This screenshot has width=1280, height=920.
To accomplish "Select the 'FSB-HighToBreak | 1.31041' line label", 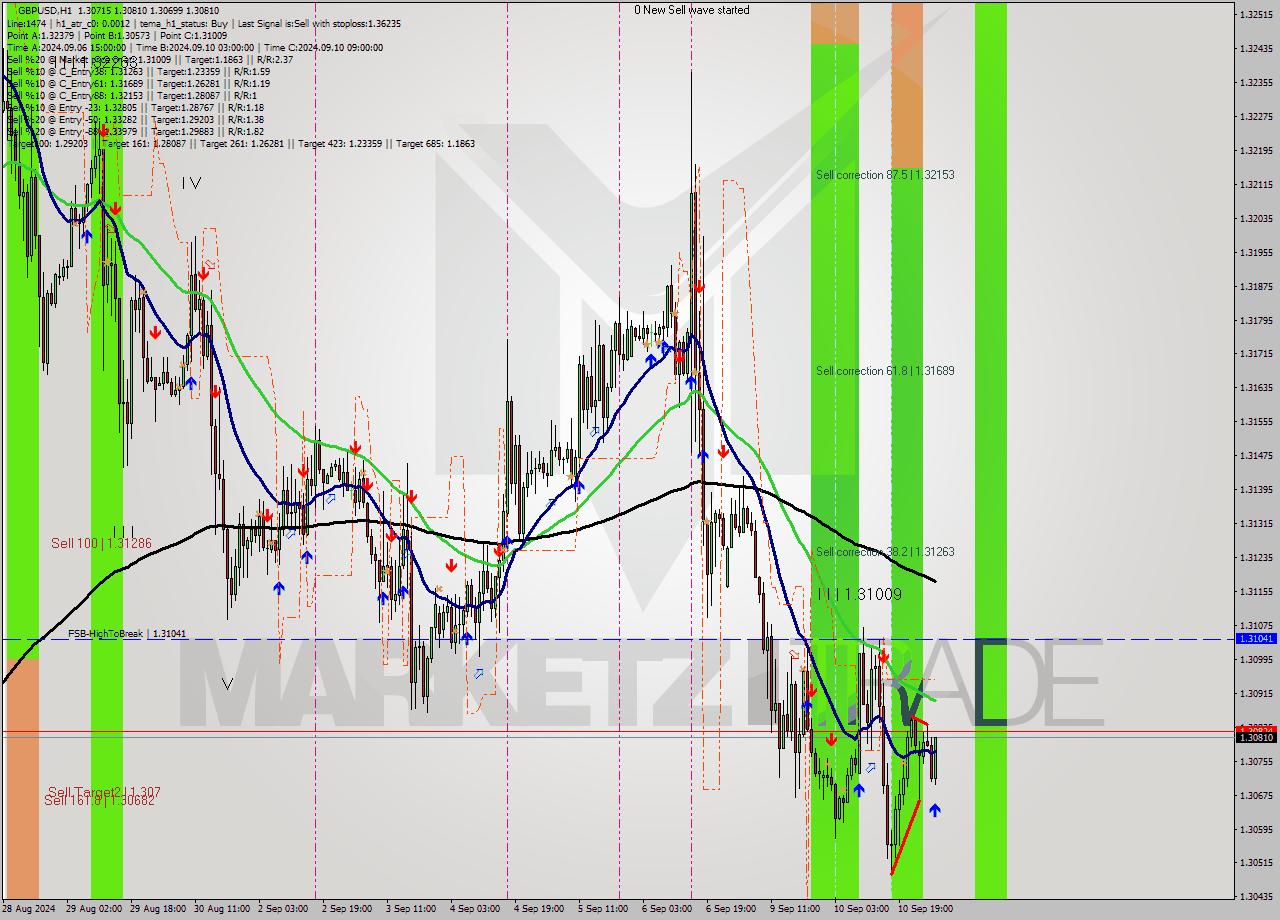I will pos(127,634).
